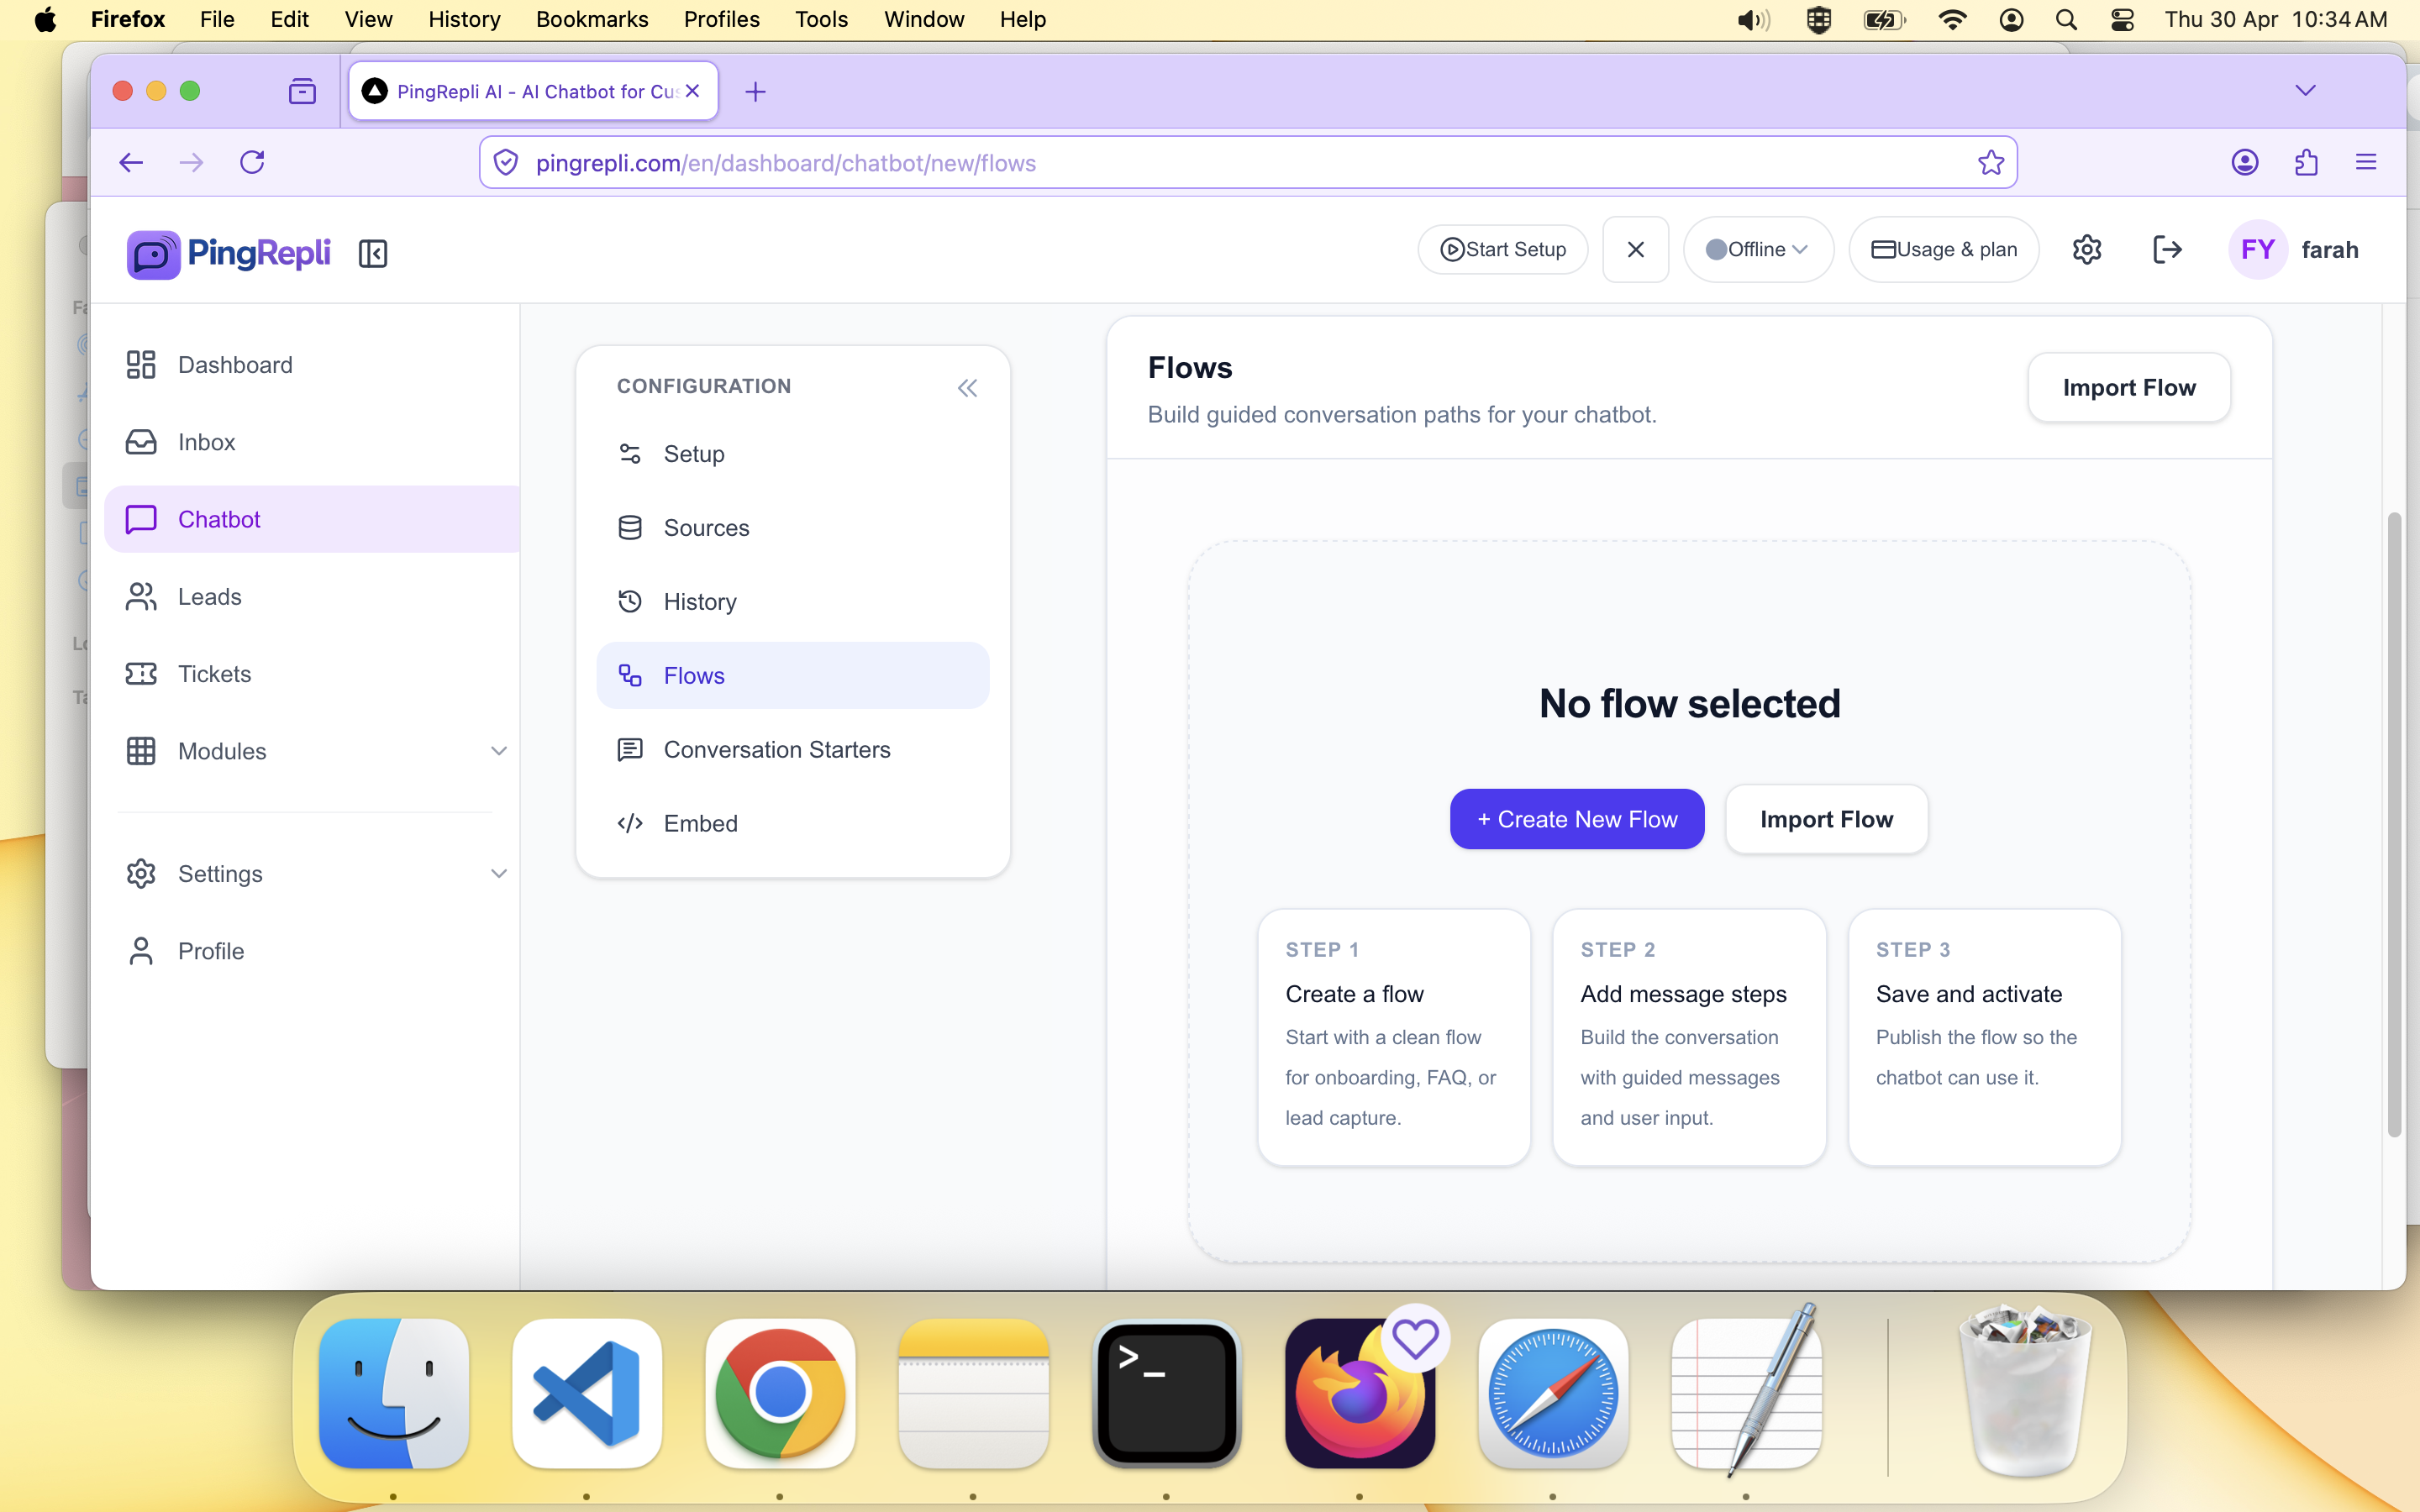Select Chatbot in sidebar
The height and width of the screenshot is (1512, 2420).
tap(312, 519)
